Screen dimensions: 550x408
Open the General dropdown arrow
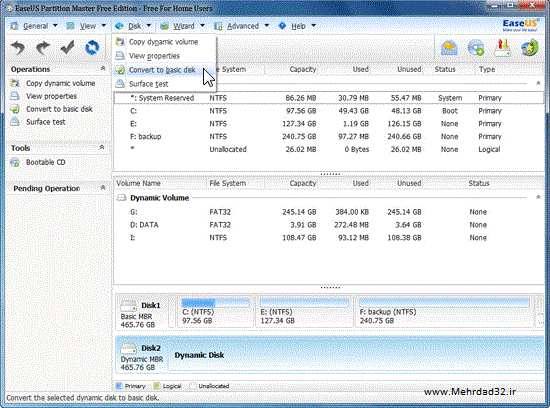[55, 26]
